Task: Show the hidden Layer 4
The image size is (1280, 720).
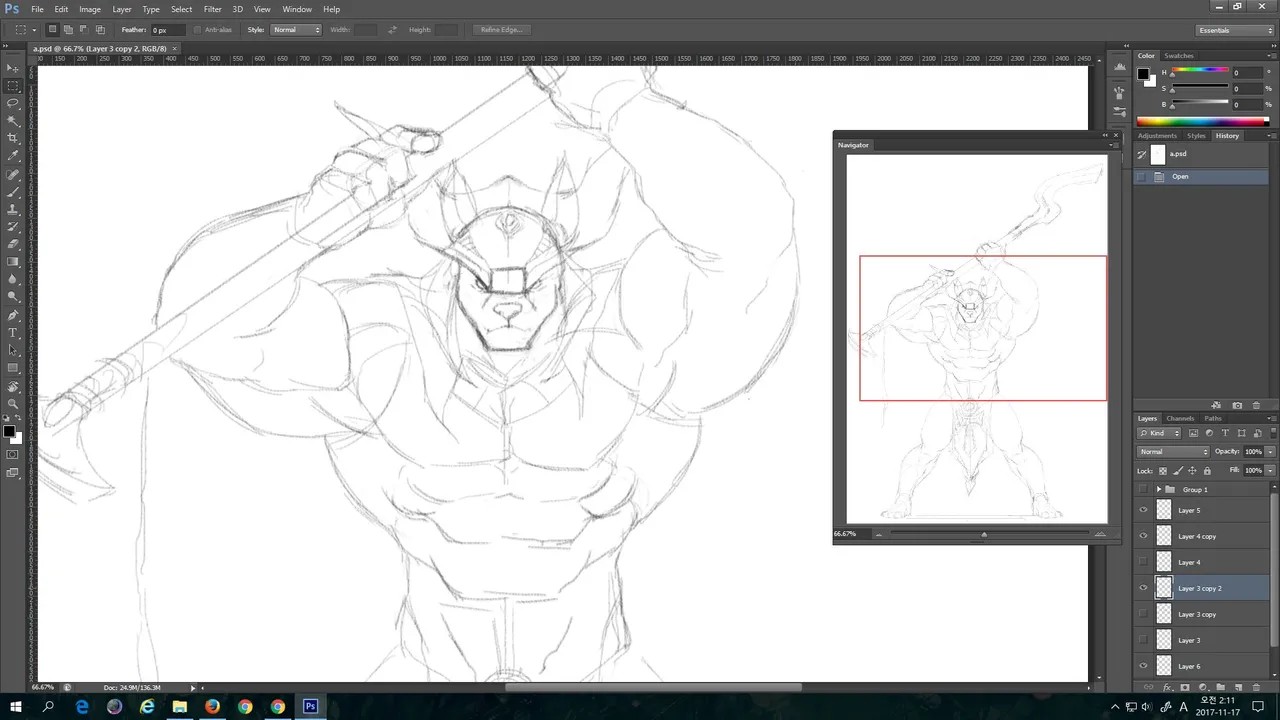Action: 1144,562
